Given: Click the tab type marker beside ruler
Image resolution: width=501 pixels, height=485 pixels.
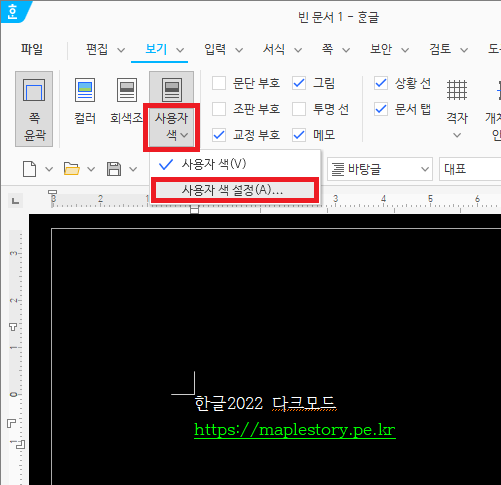Looking at the screenshot, I should click(15, 201).
